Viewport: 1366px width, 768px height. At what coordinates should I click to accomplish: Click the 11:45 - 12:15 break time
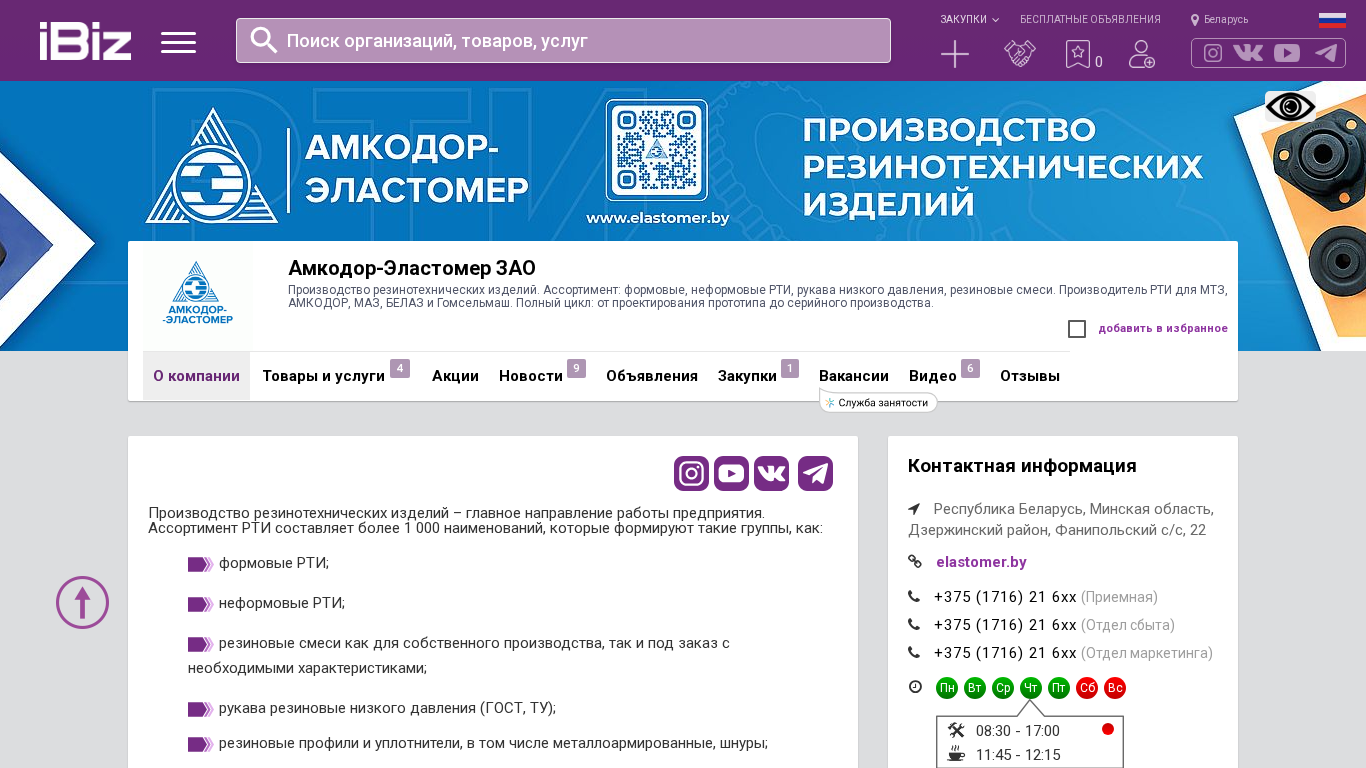pyautogui.click(x=1018, y=755)
